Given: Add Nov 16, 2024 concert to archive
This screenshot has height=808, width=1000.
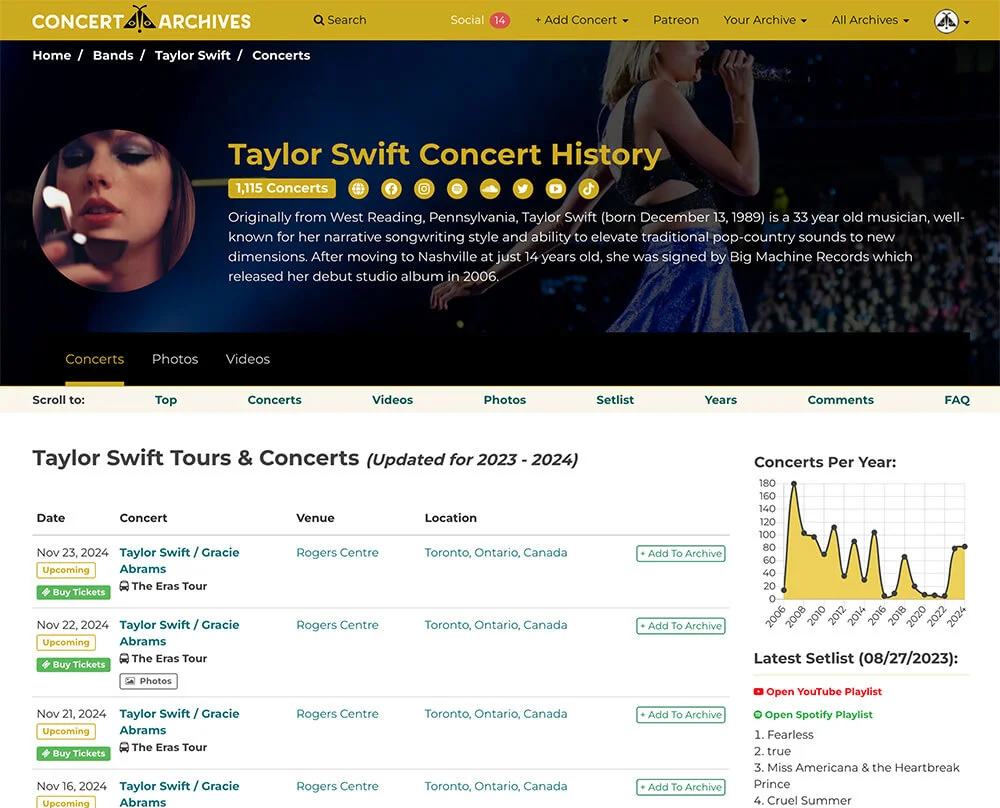Looking at the screenshot, I should [x=680, y=787].
